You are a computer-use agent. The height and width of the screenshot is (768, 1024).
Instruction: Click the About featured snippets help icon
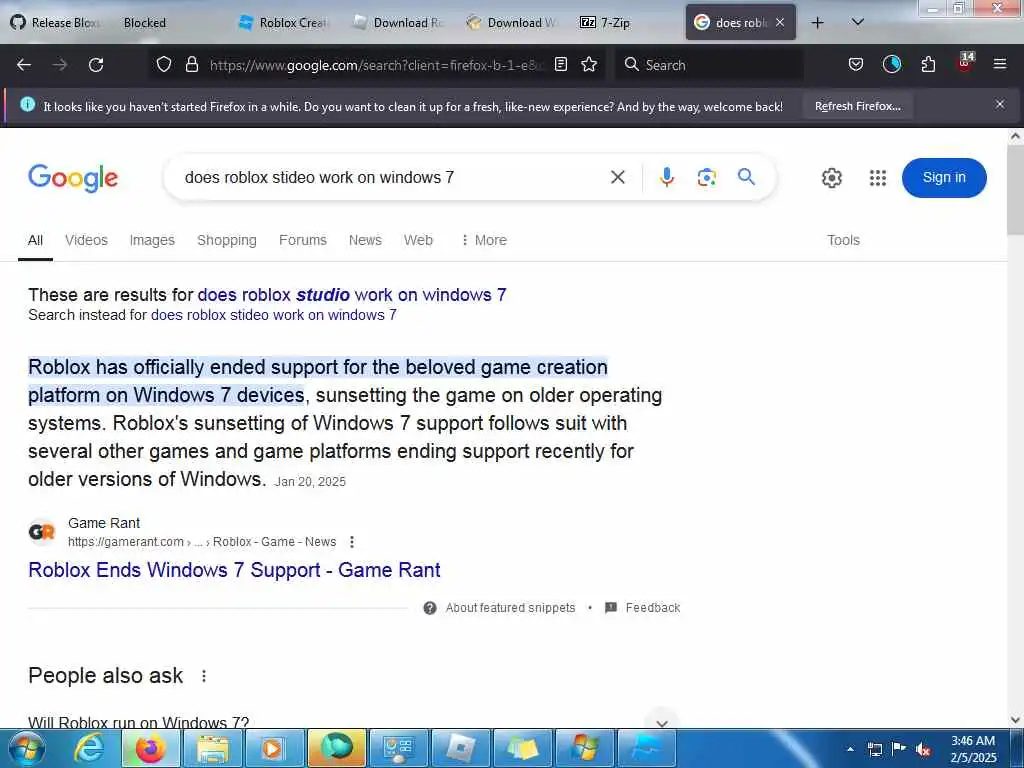[430, 608]
